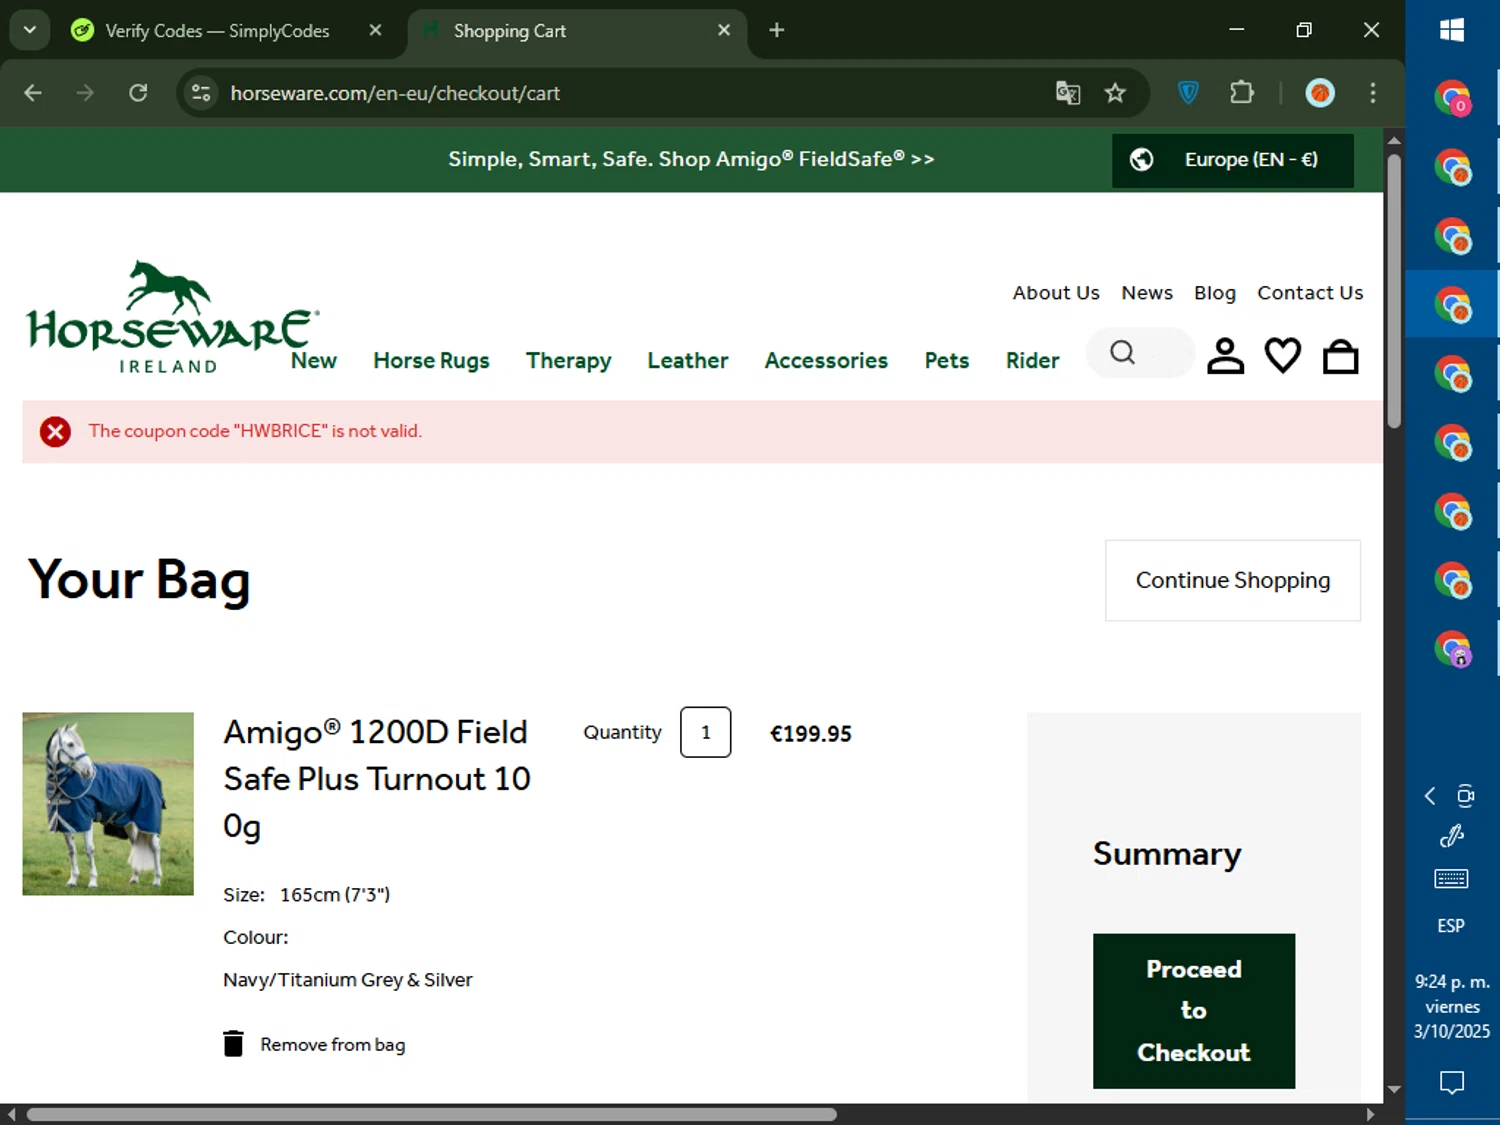Click Remove from bag link
Screen dimensions: 1500x1125
(333, 1044)
